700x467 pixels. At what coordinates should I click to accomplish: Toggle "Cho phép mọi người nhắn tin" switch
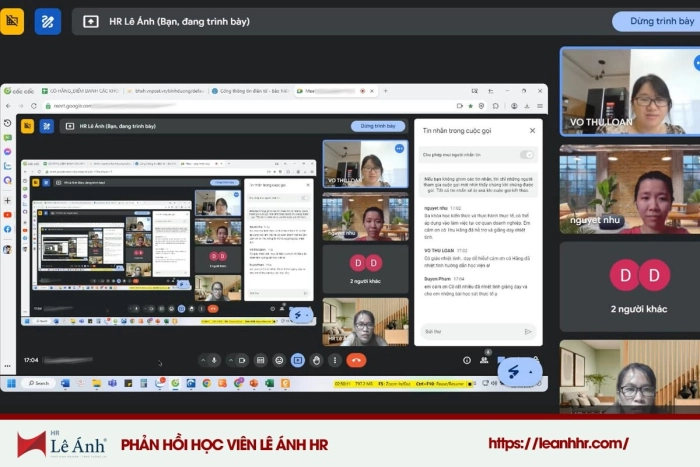coord(527,155)
